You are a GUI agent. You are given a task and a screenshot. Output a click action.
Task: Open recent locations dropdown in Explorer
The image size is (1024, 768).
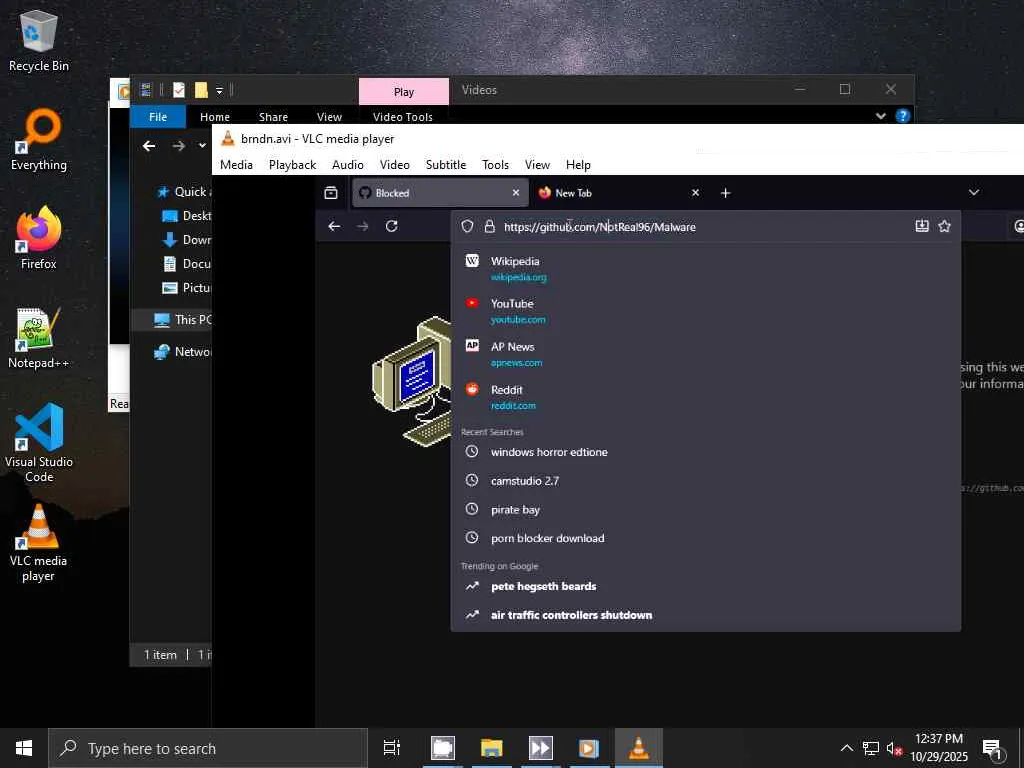click(202, 146)
